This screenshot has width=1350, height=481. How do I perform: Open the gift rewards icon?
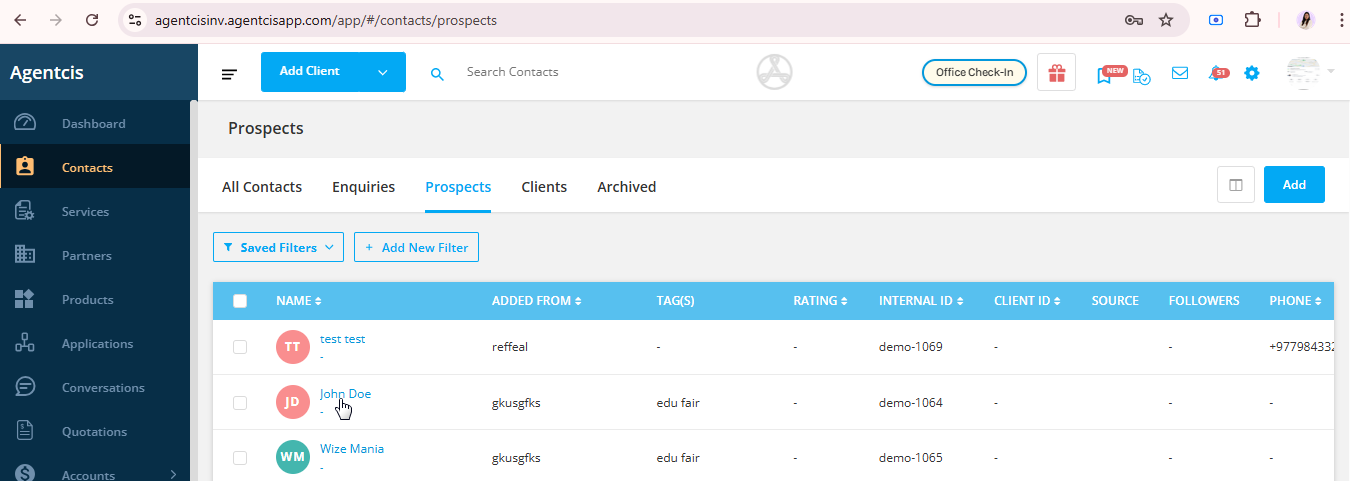[1056, 73]
